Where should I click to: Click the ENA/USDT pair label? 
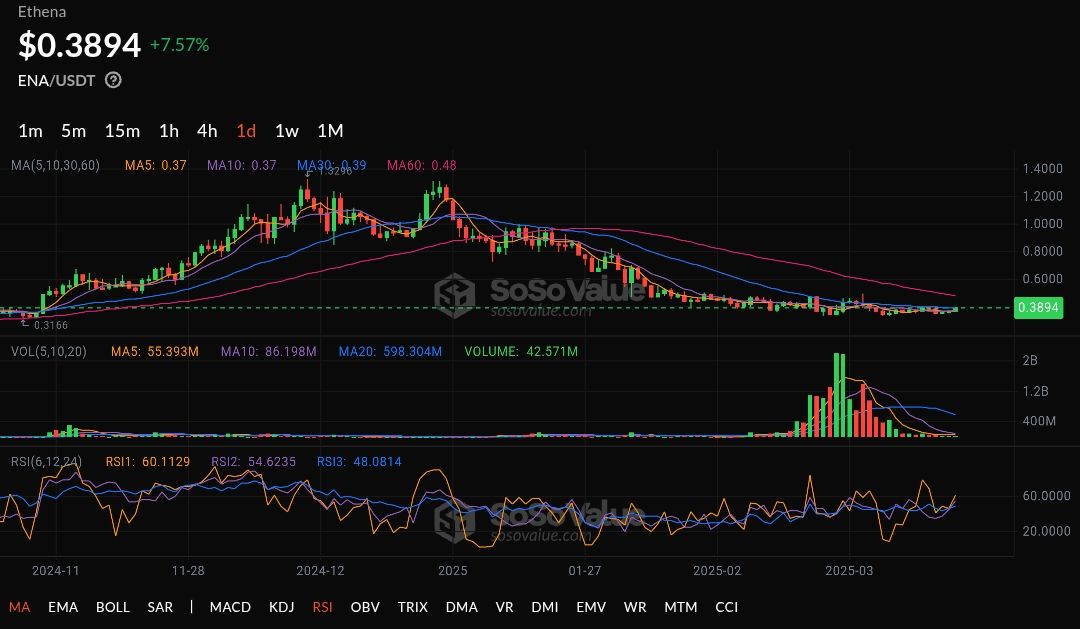[56, 81]
